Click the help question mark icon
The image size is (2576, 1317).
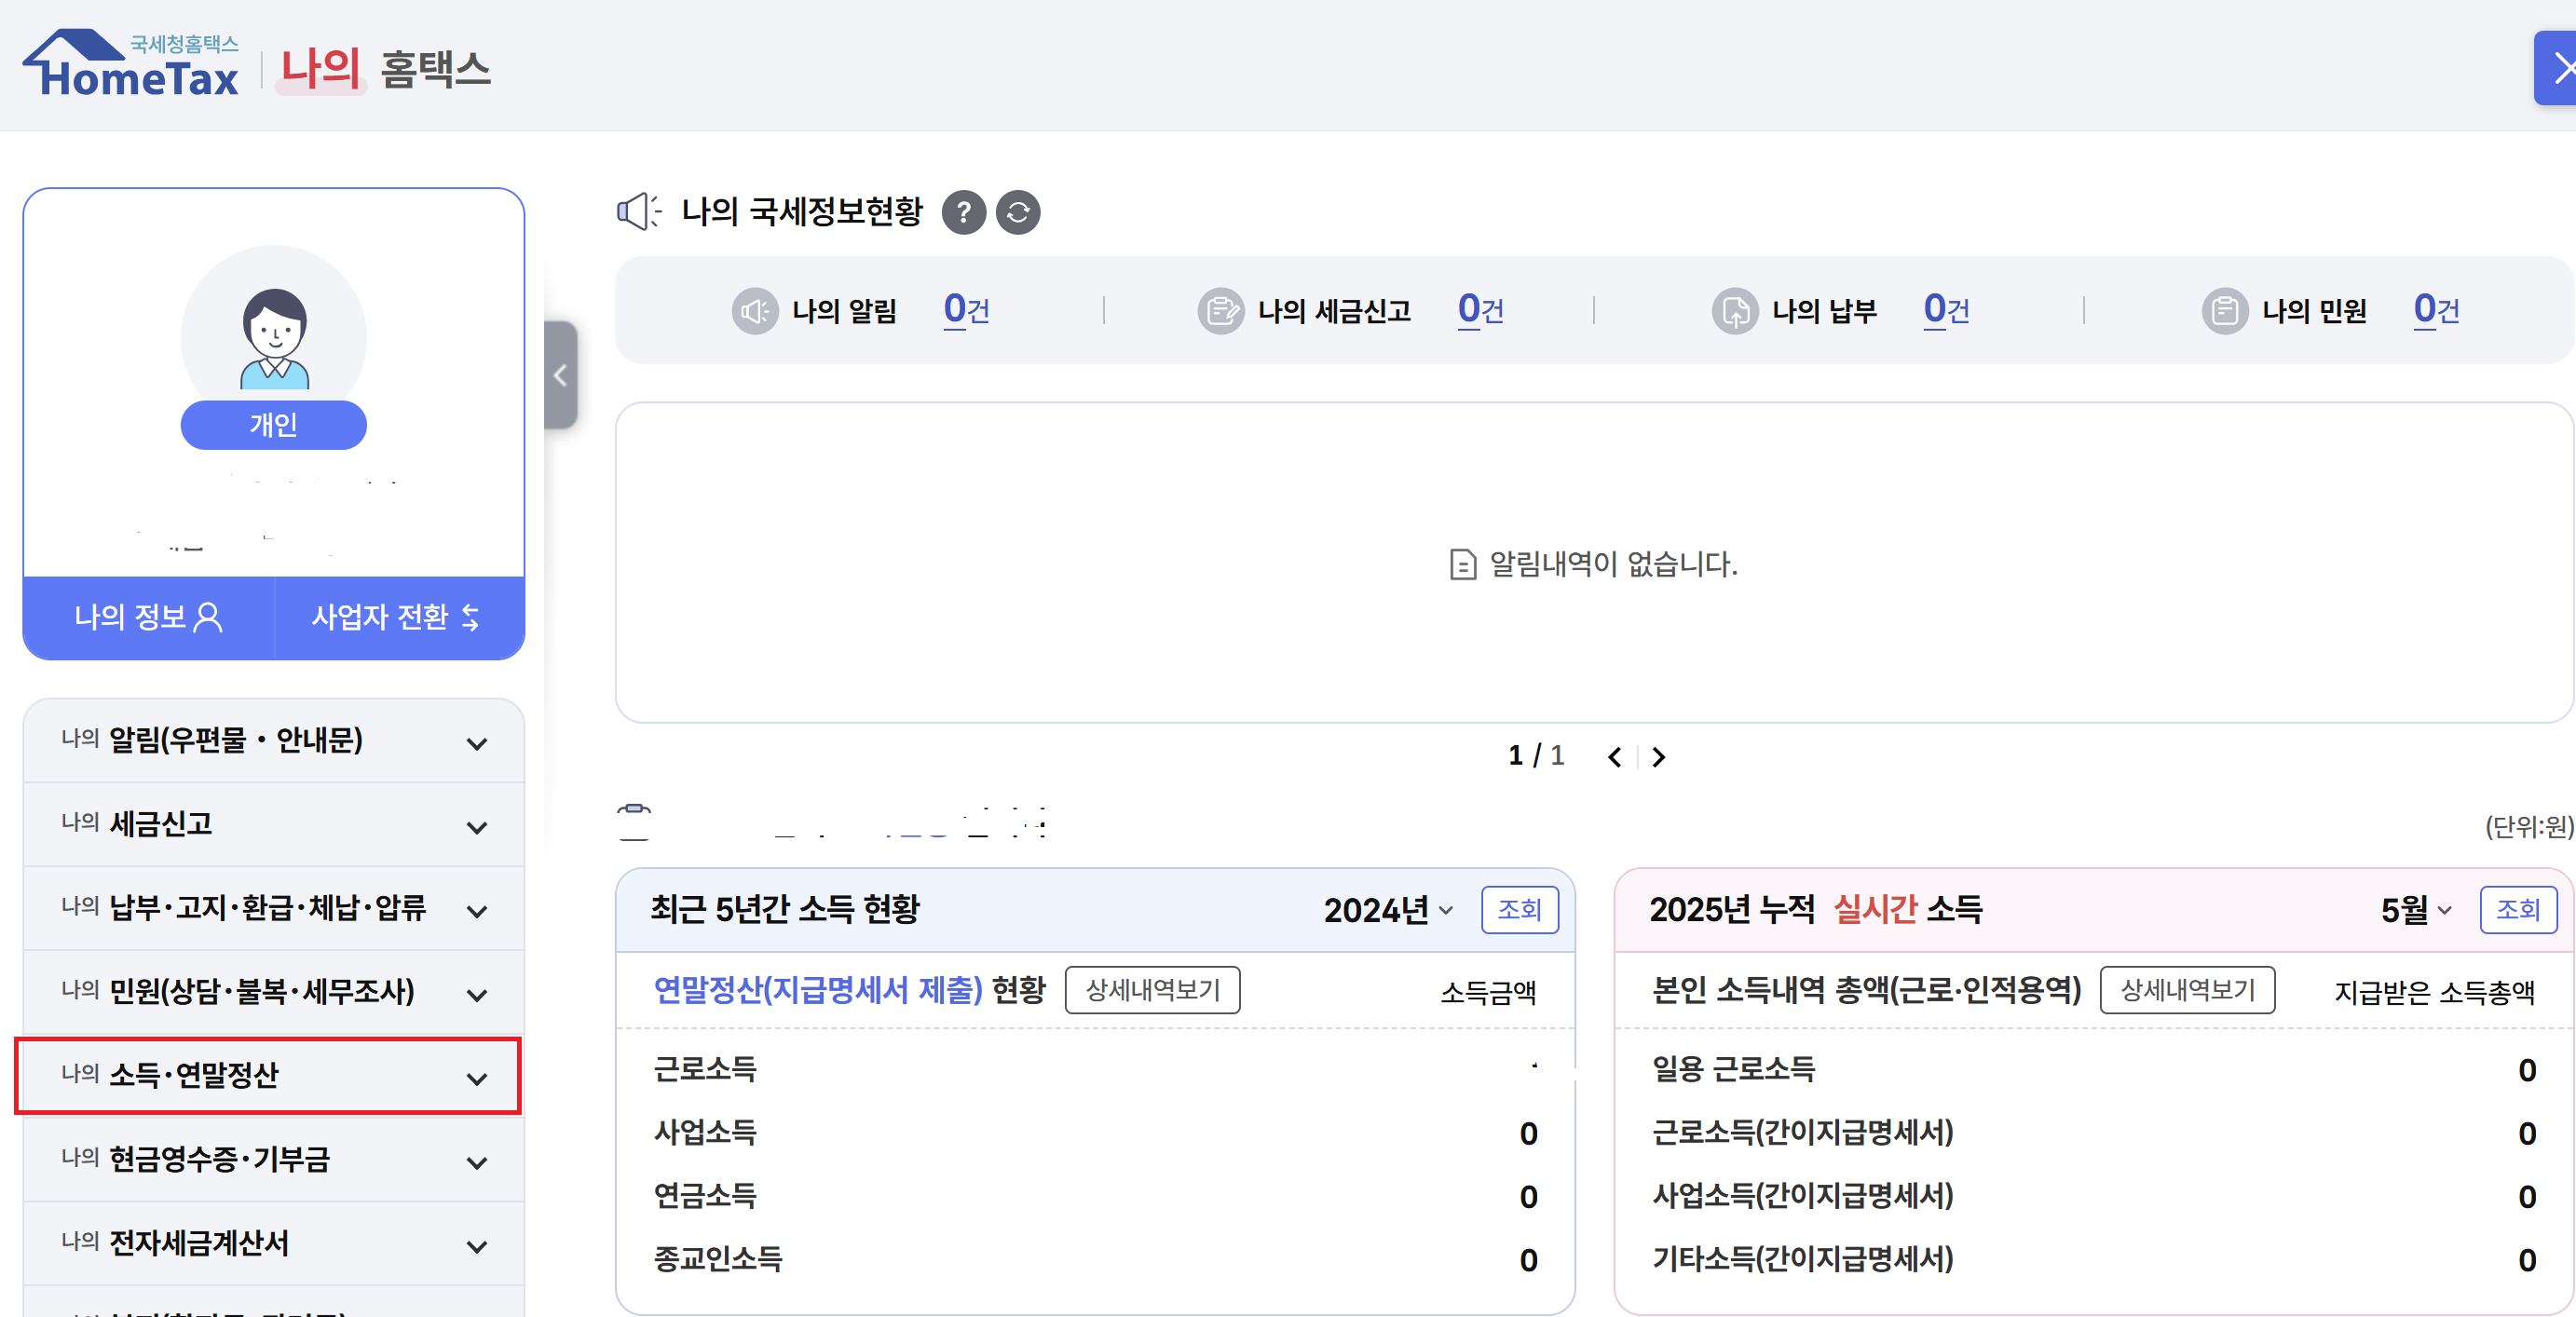pos(963,212)
